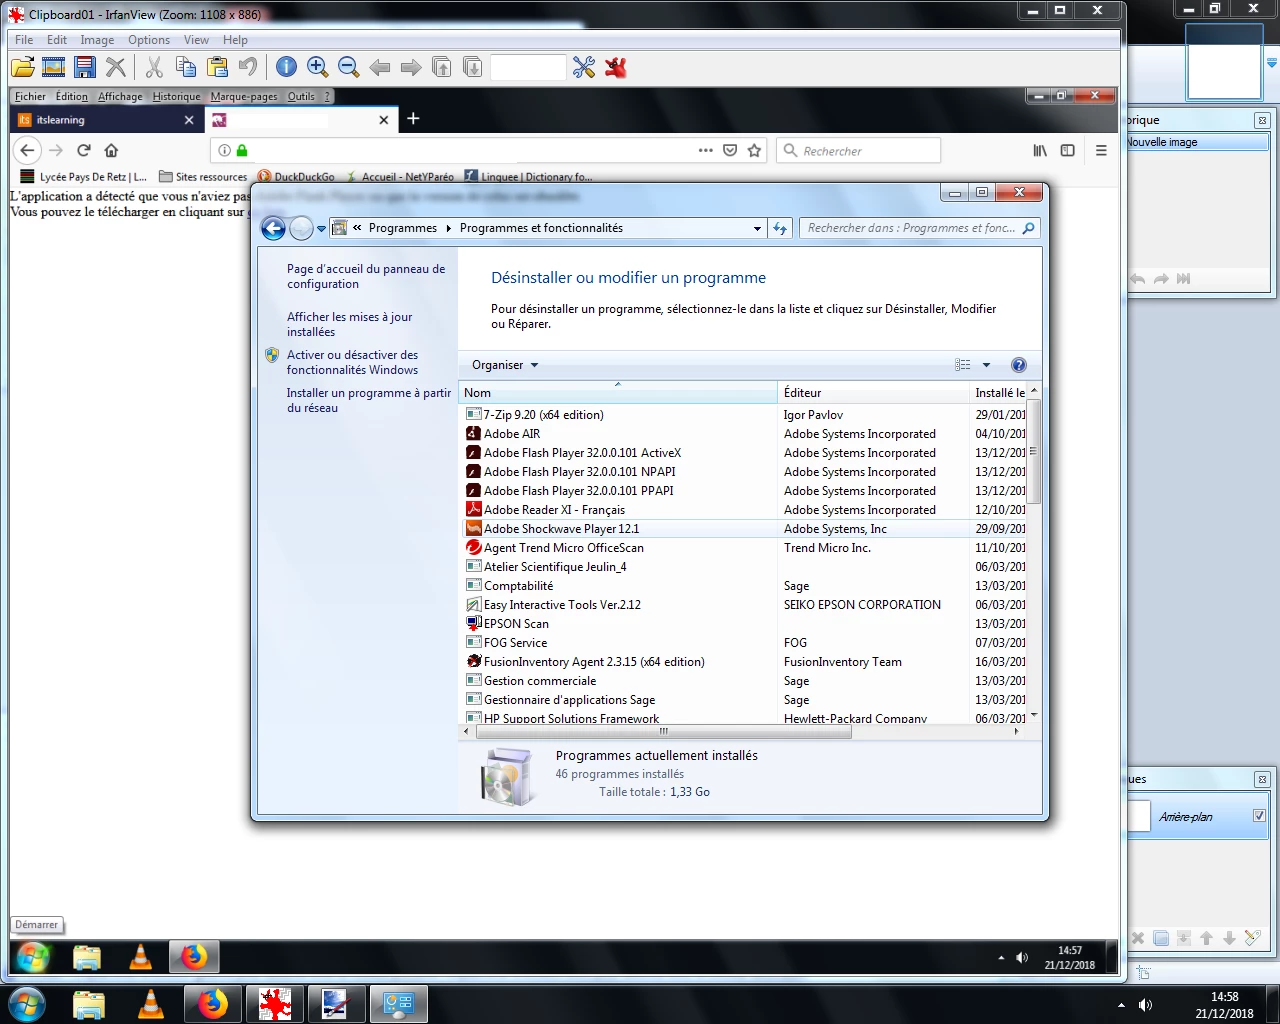This screenshot has width=1280, height=1024.
Task: Click the Organiser dropdown in the programs window
Action: pyautogui.click(x=505, y=365)
